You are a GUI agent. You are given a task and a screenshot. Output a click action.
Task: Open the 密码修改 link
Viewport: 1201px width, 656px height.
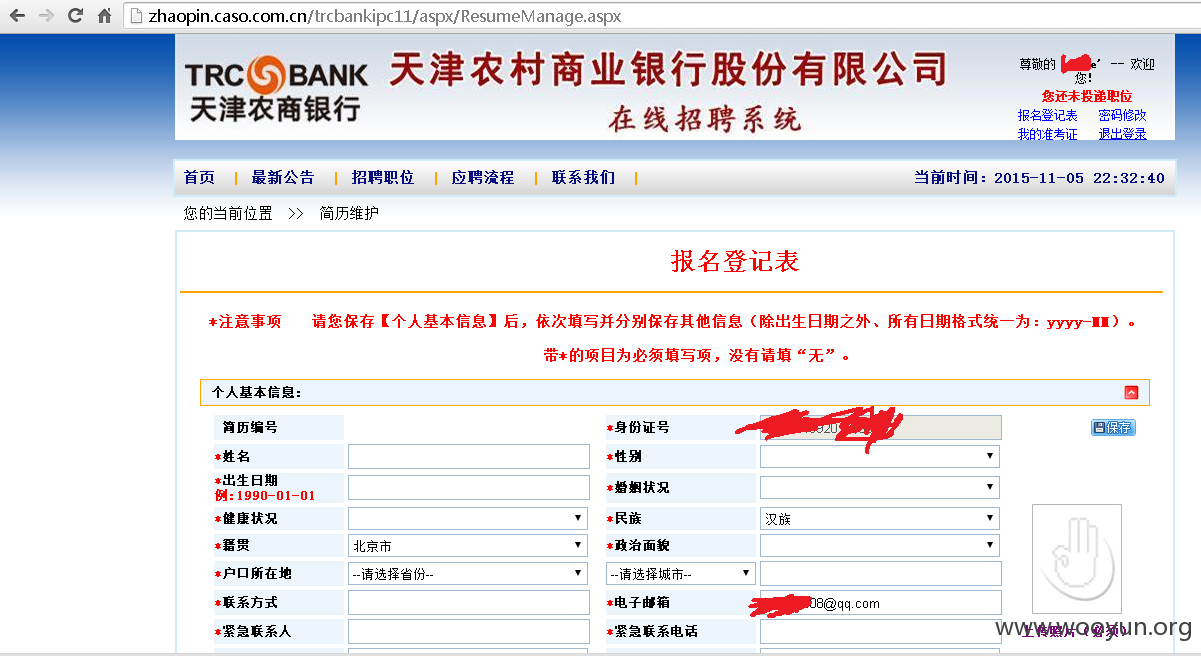pyautogui.click(x=1122, y=116)
